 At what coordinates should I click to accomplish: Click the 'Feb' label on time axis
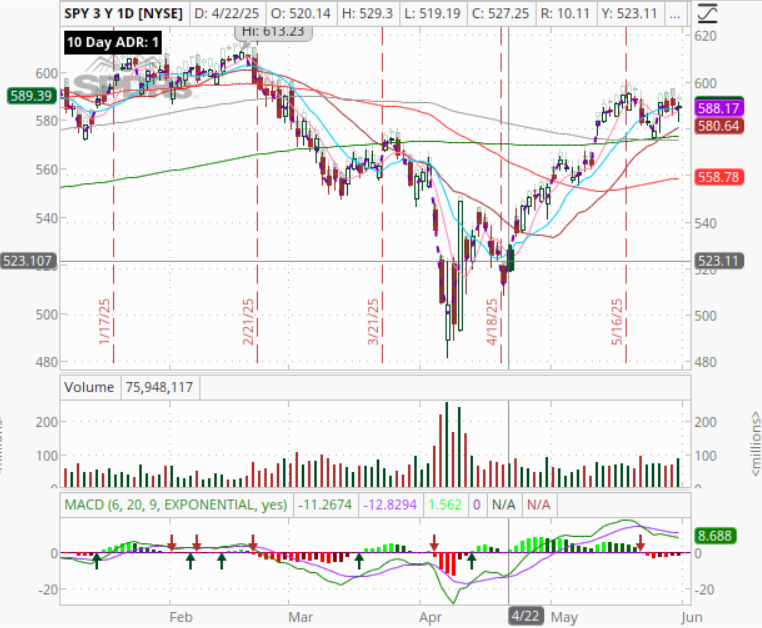pos(181,617)
